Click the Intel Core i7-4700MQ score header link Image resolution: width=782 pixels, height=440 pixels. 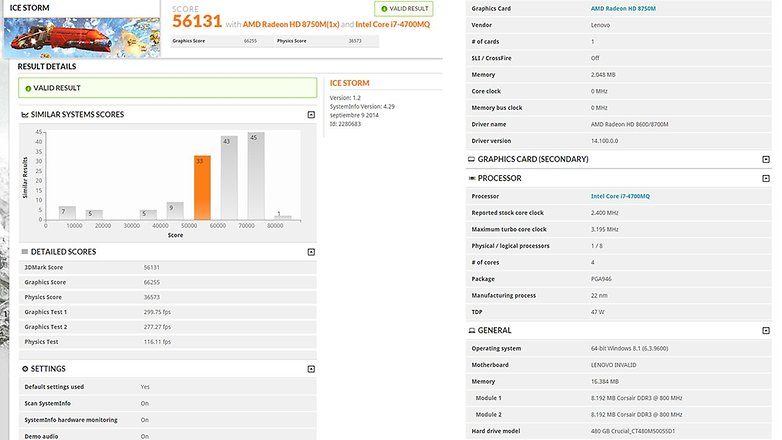pyautogui.click(x=392, y=24)
